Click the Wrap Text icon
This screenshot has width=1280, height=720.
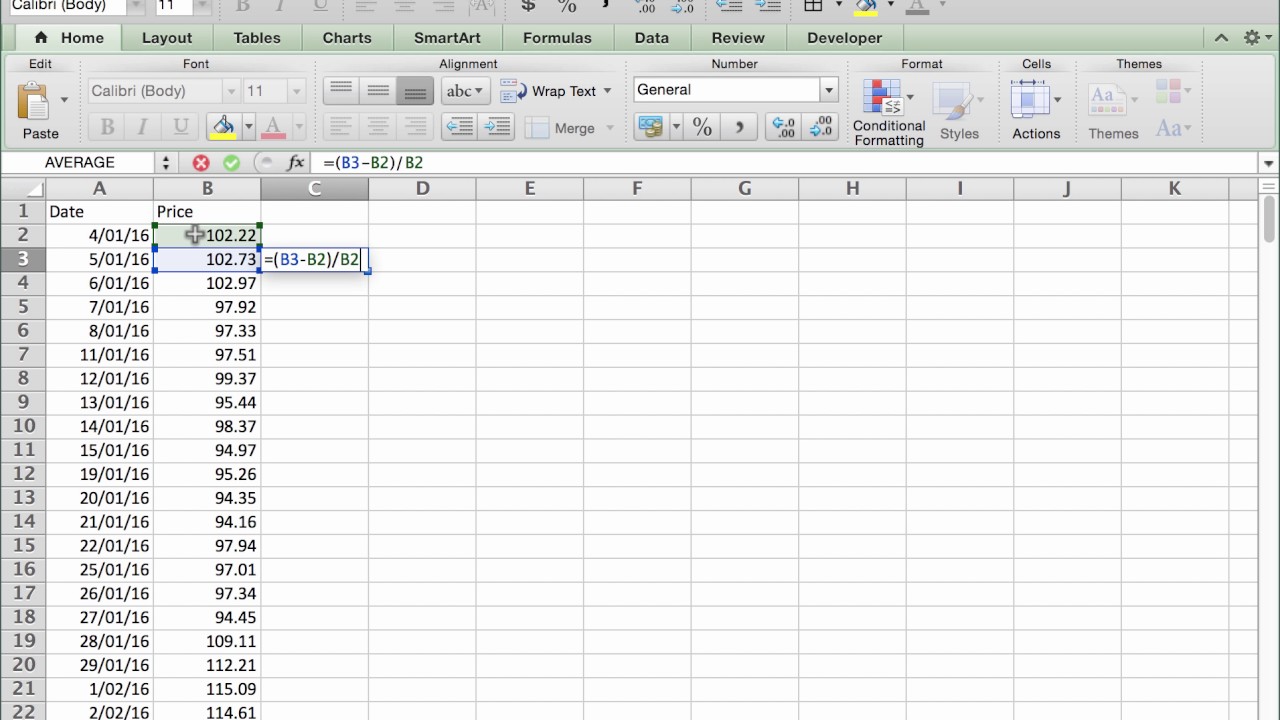click(512, 91)
